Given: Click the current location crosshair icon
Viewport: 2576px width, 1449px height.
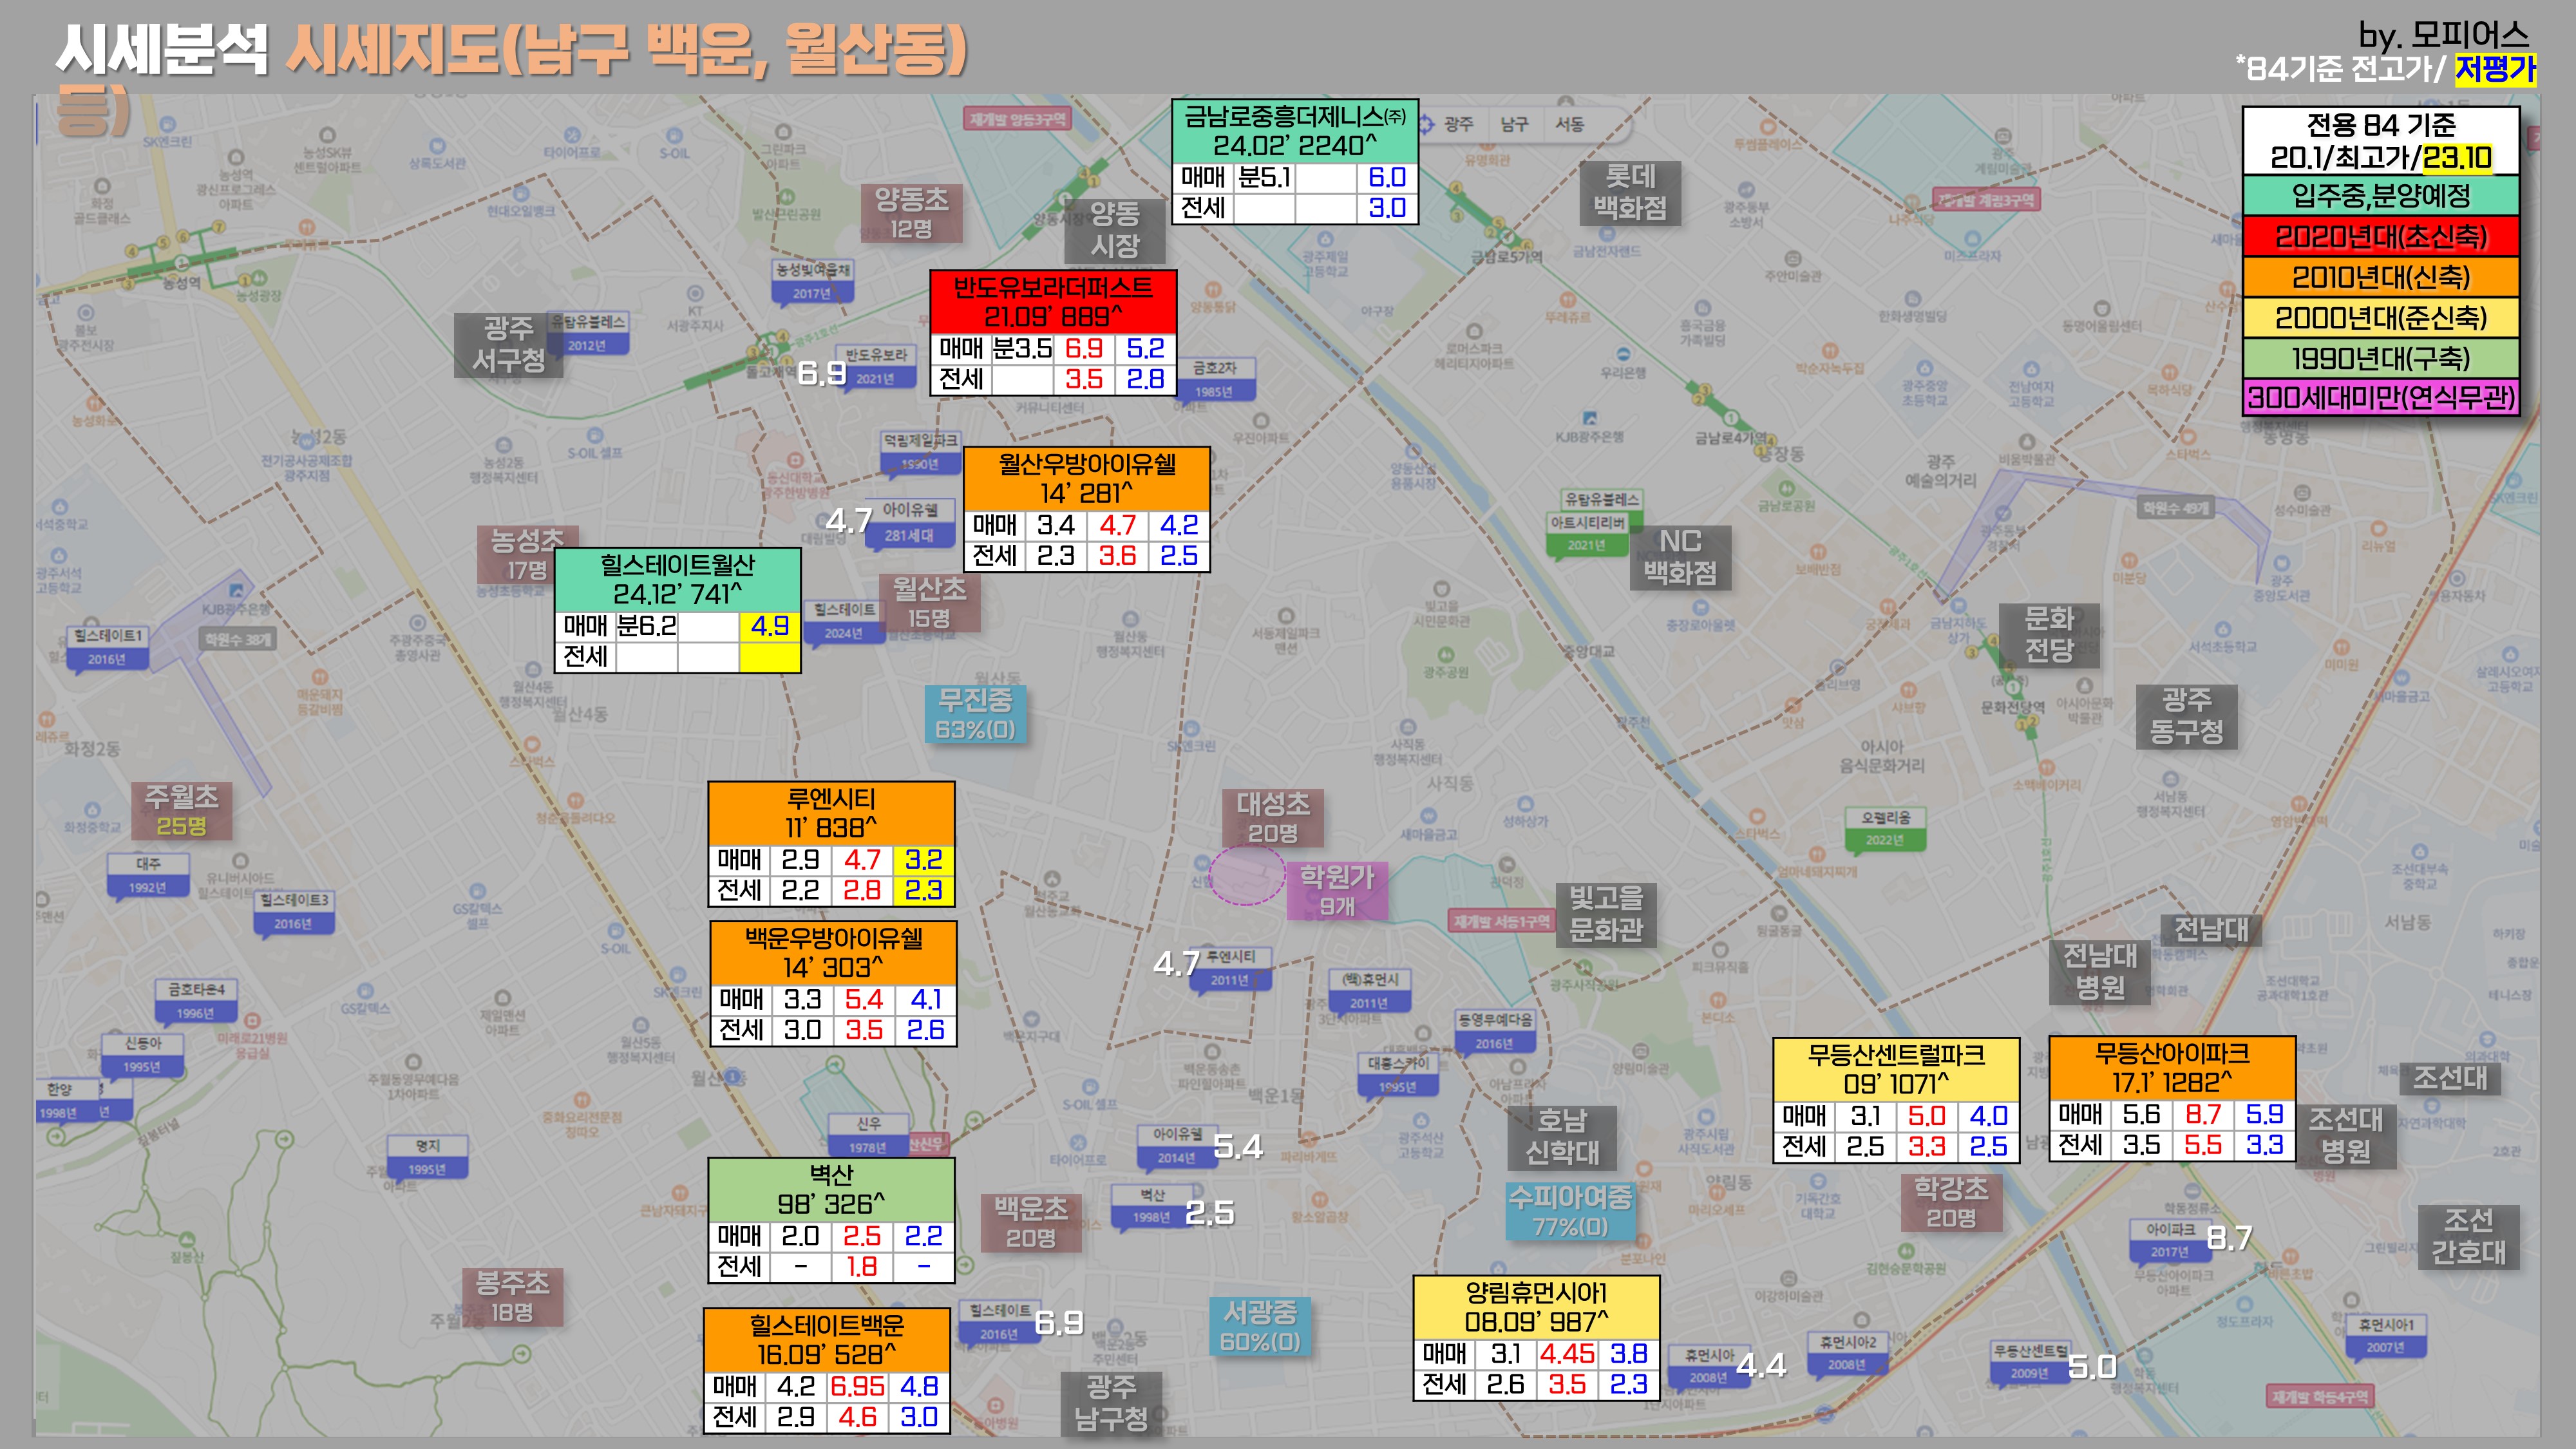Looking at the screenshot, I should [x=1426, y=124].
